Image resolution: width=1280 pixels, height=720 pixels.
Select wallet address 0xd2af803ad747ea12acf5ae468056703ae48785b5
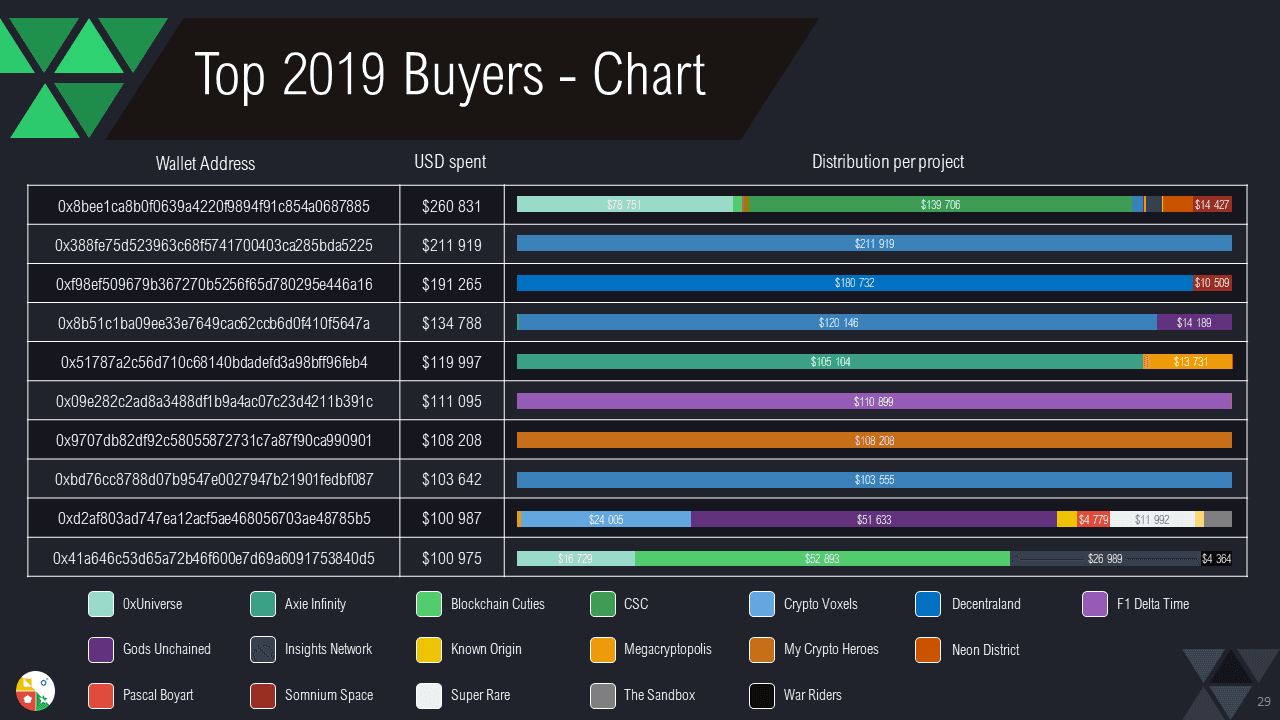click(214, 518)
